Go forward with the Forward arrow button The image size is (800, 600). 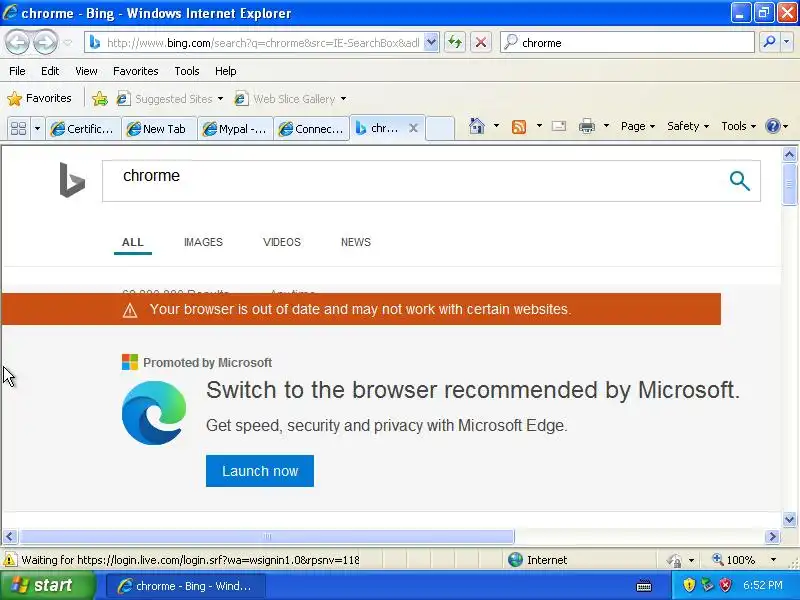(46, 42)
